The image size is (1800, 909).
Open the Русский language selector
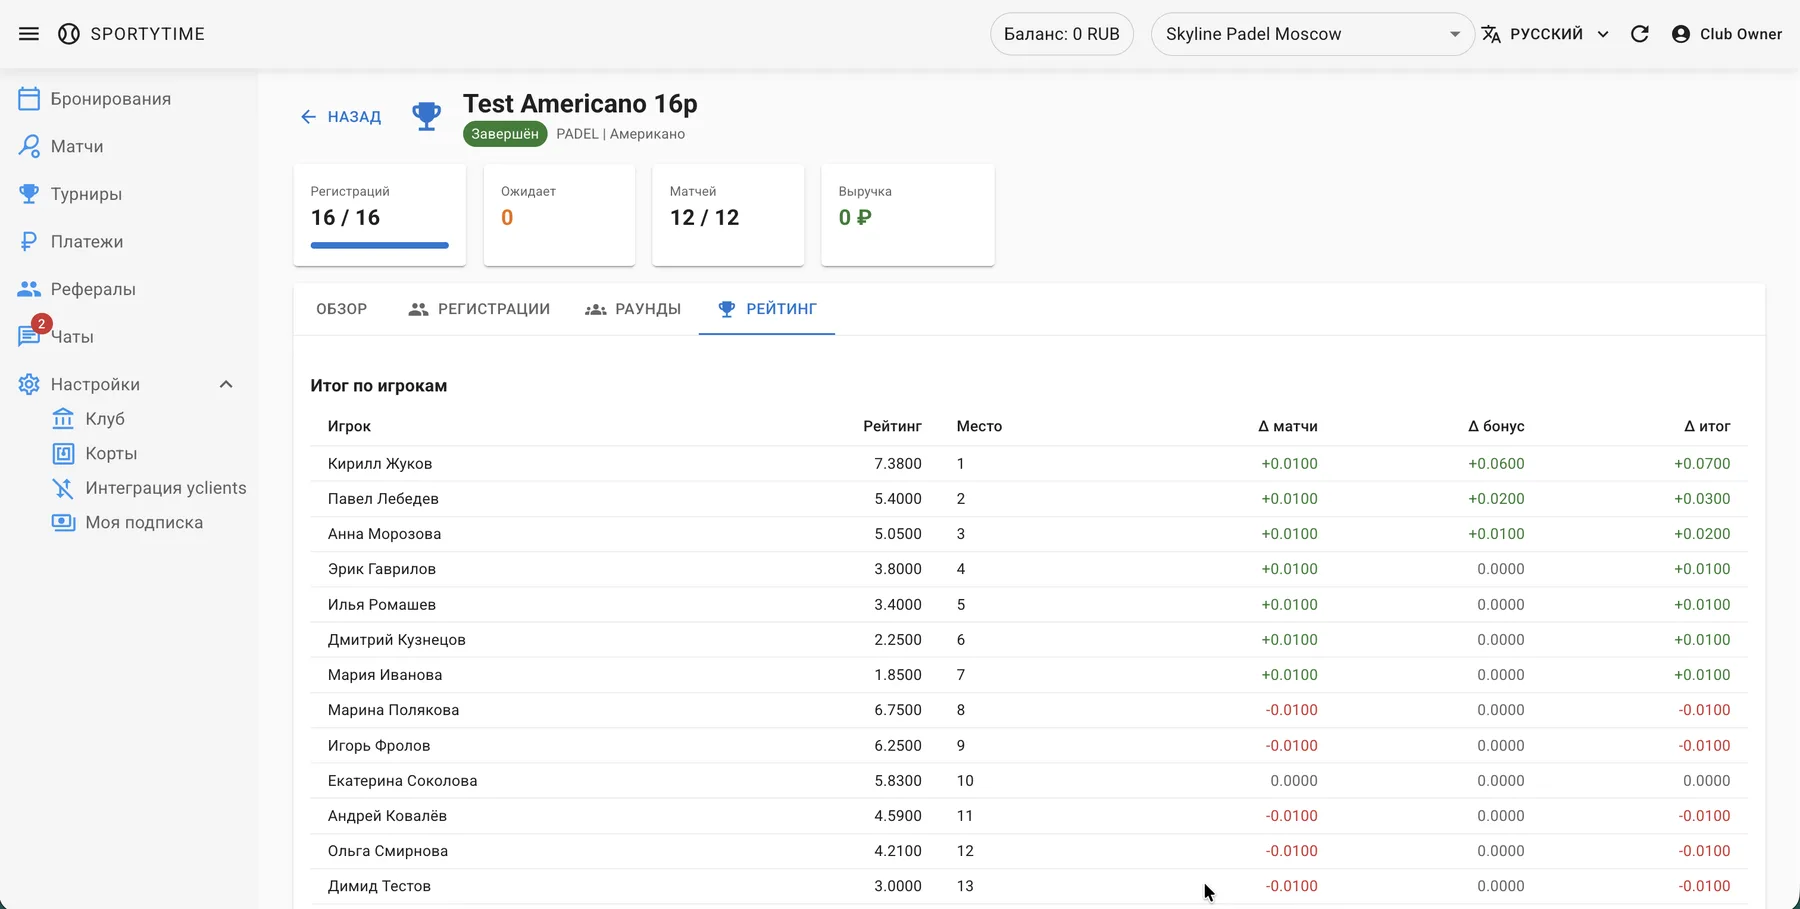[x=1545, y=34]
